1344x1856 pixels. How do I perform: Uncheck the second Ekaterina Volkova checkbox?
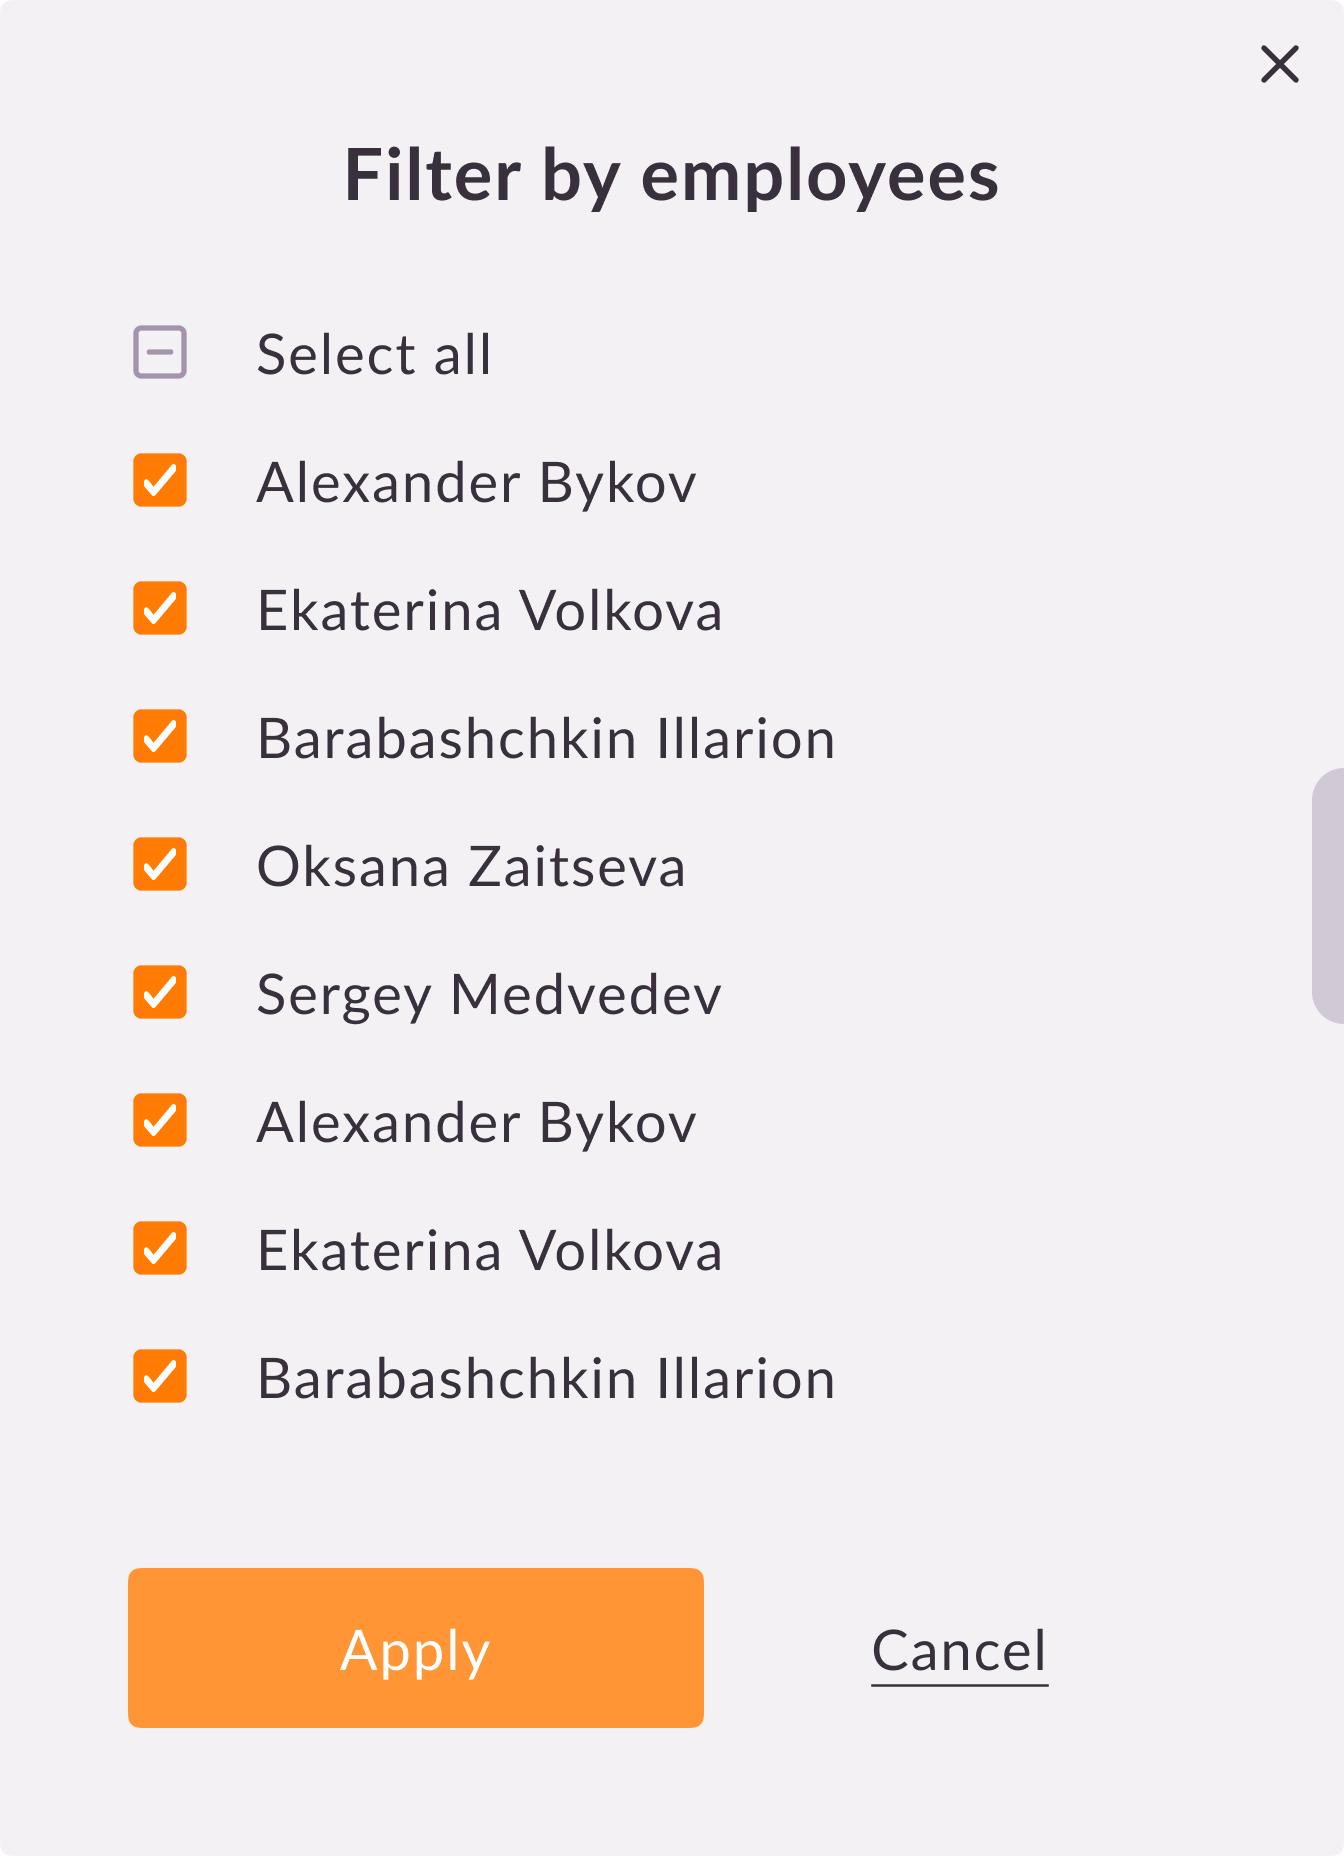click(160, 1249)
